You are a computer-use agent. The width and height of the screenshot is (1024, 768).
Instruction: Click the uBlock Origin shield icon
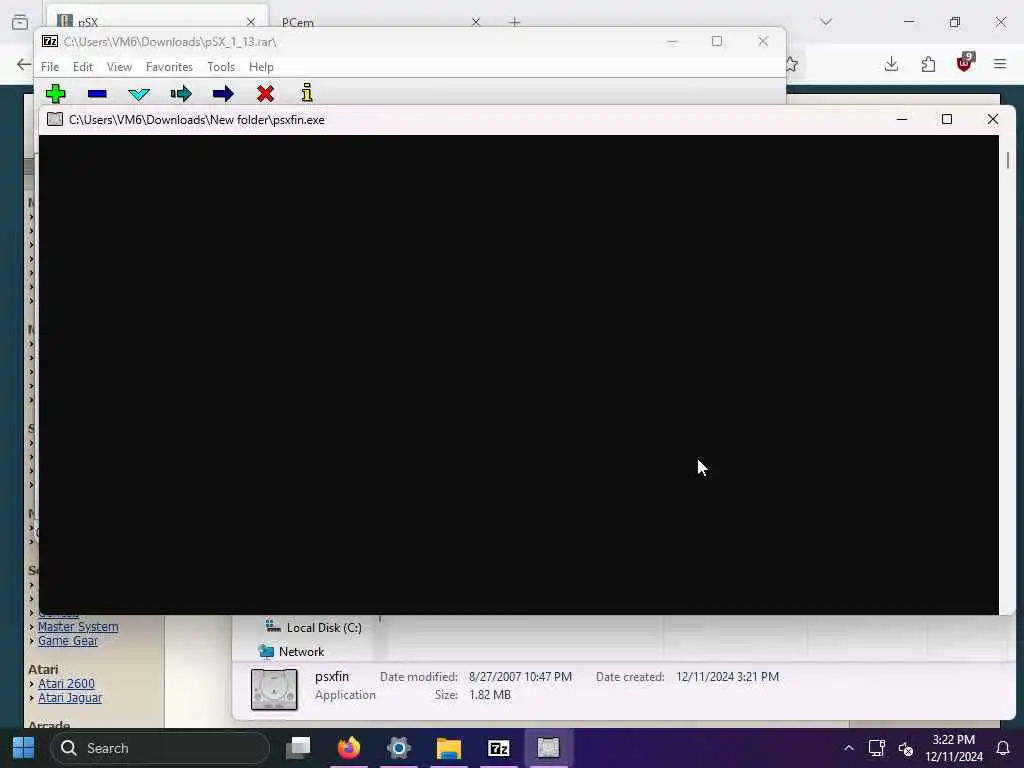[x=965, y=63]
